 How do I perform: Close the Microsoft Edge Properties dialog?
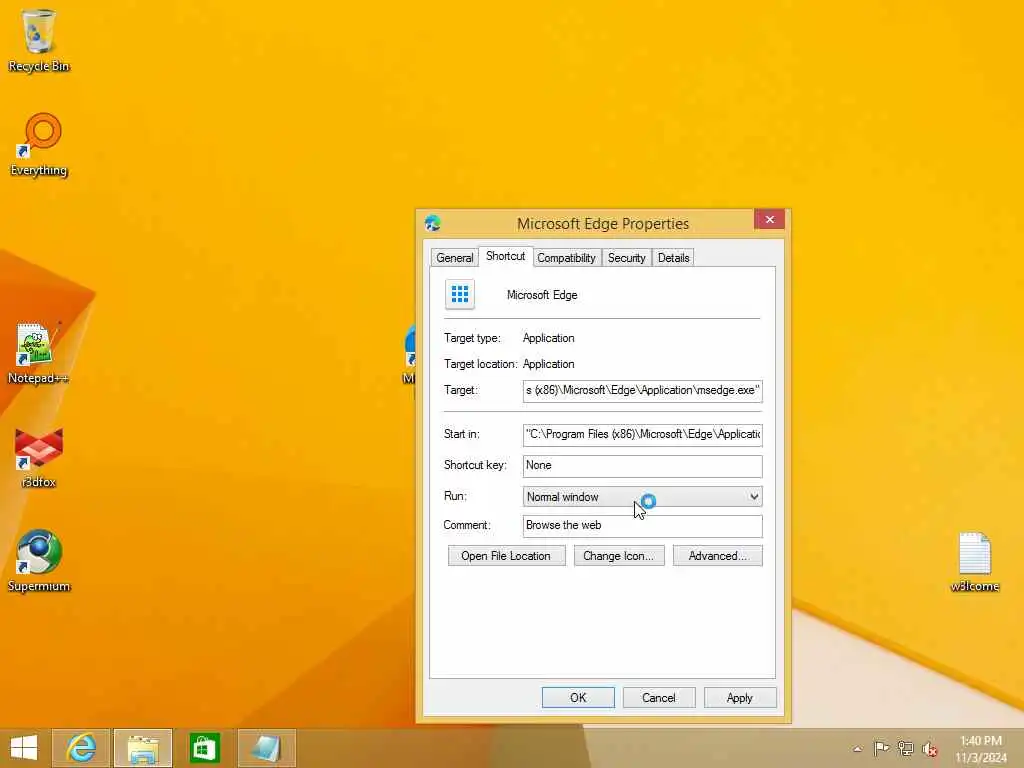click(769, 219)
